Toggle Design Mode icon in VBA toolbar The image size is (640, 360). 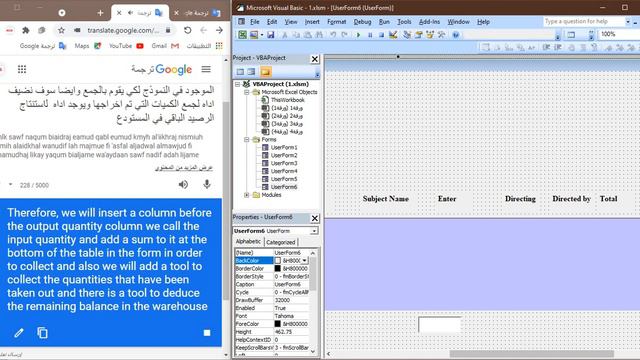click(x=393, y=35)
